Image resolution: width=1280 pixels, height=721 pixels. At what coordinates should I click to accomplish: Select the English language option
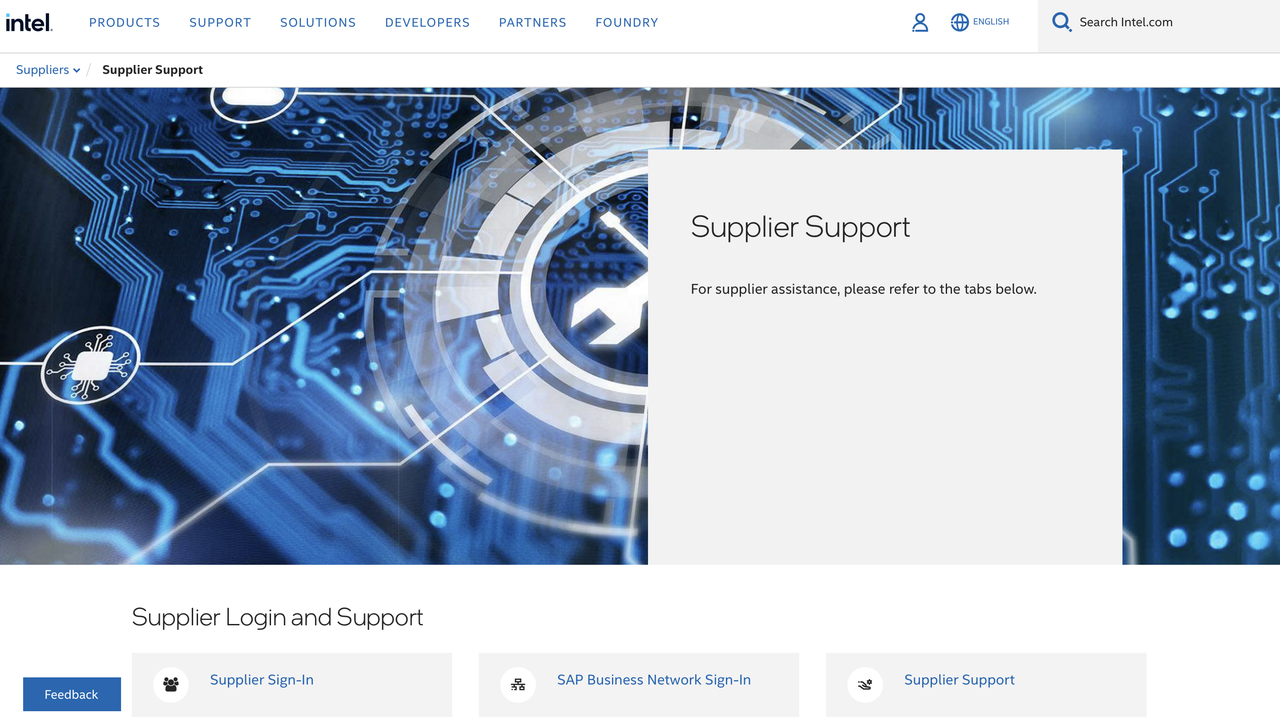(991, 22)
